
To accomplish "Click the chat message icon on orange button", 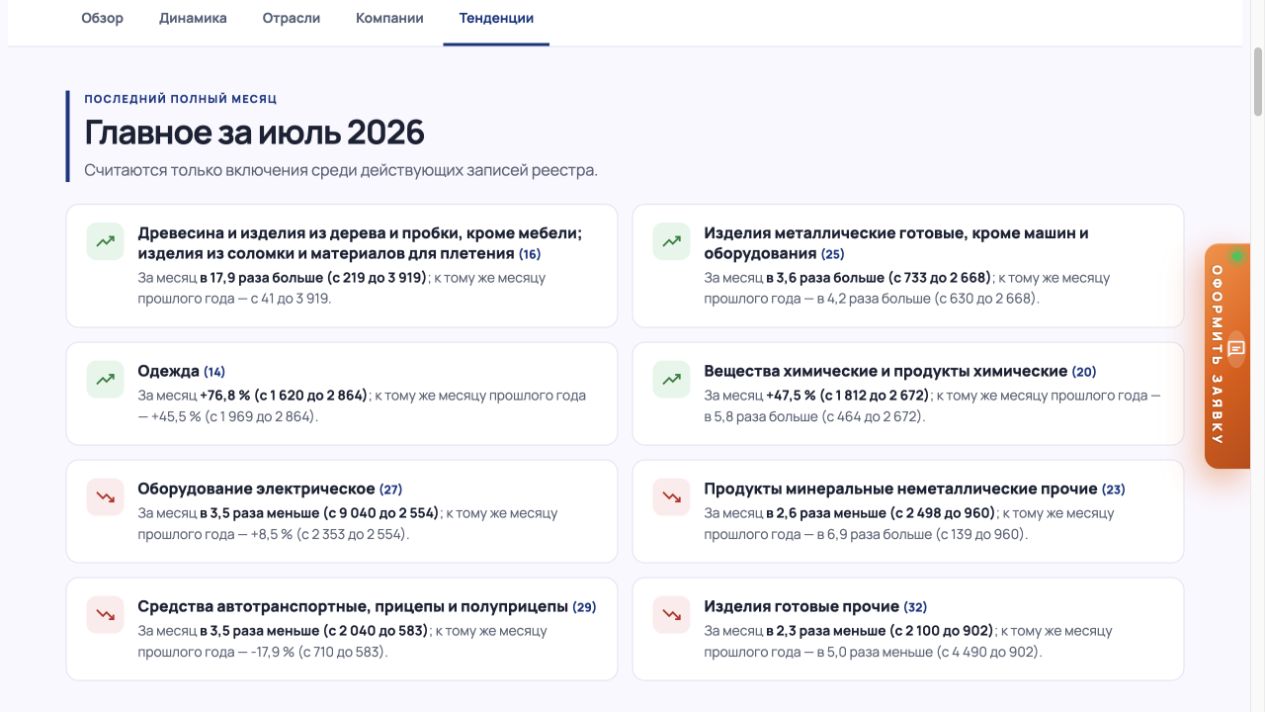I will point(1236,348).
